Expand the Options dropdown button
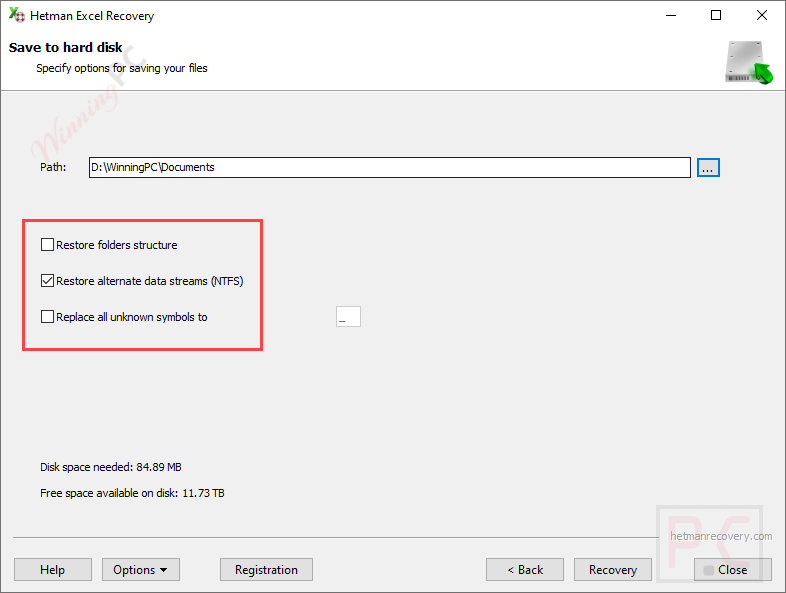 (141, 569)
